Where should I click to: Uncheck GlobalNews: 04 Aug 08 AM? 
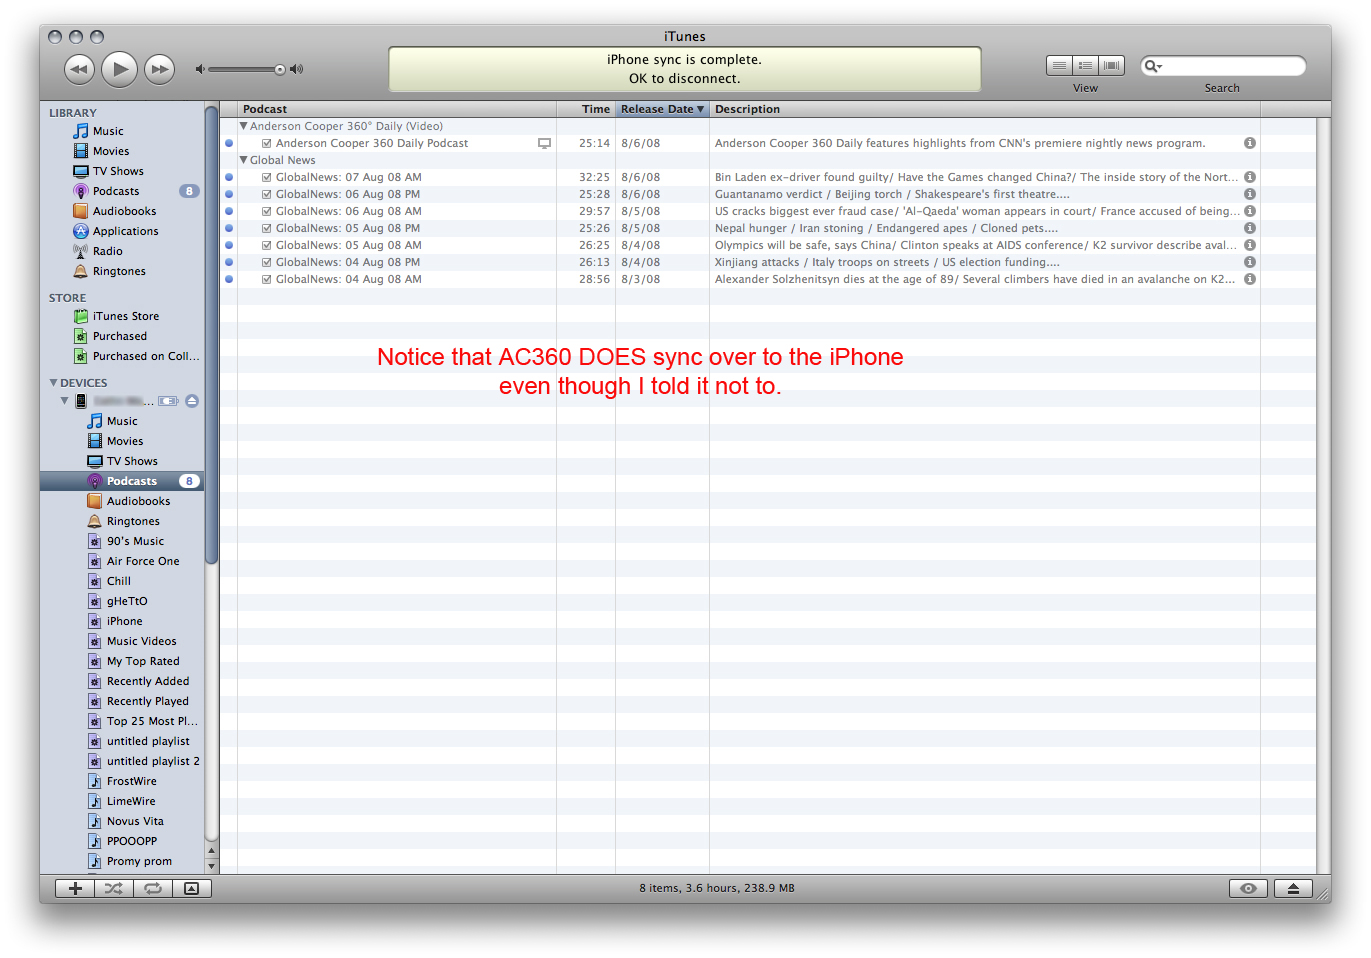[x=267, y=279]
